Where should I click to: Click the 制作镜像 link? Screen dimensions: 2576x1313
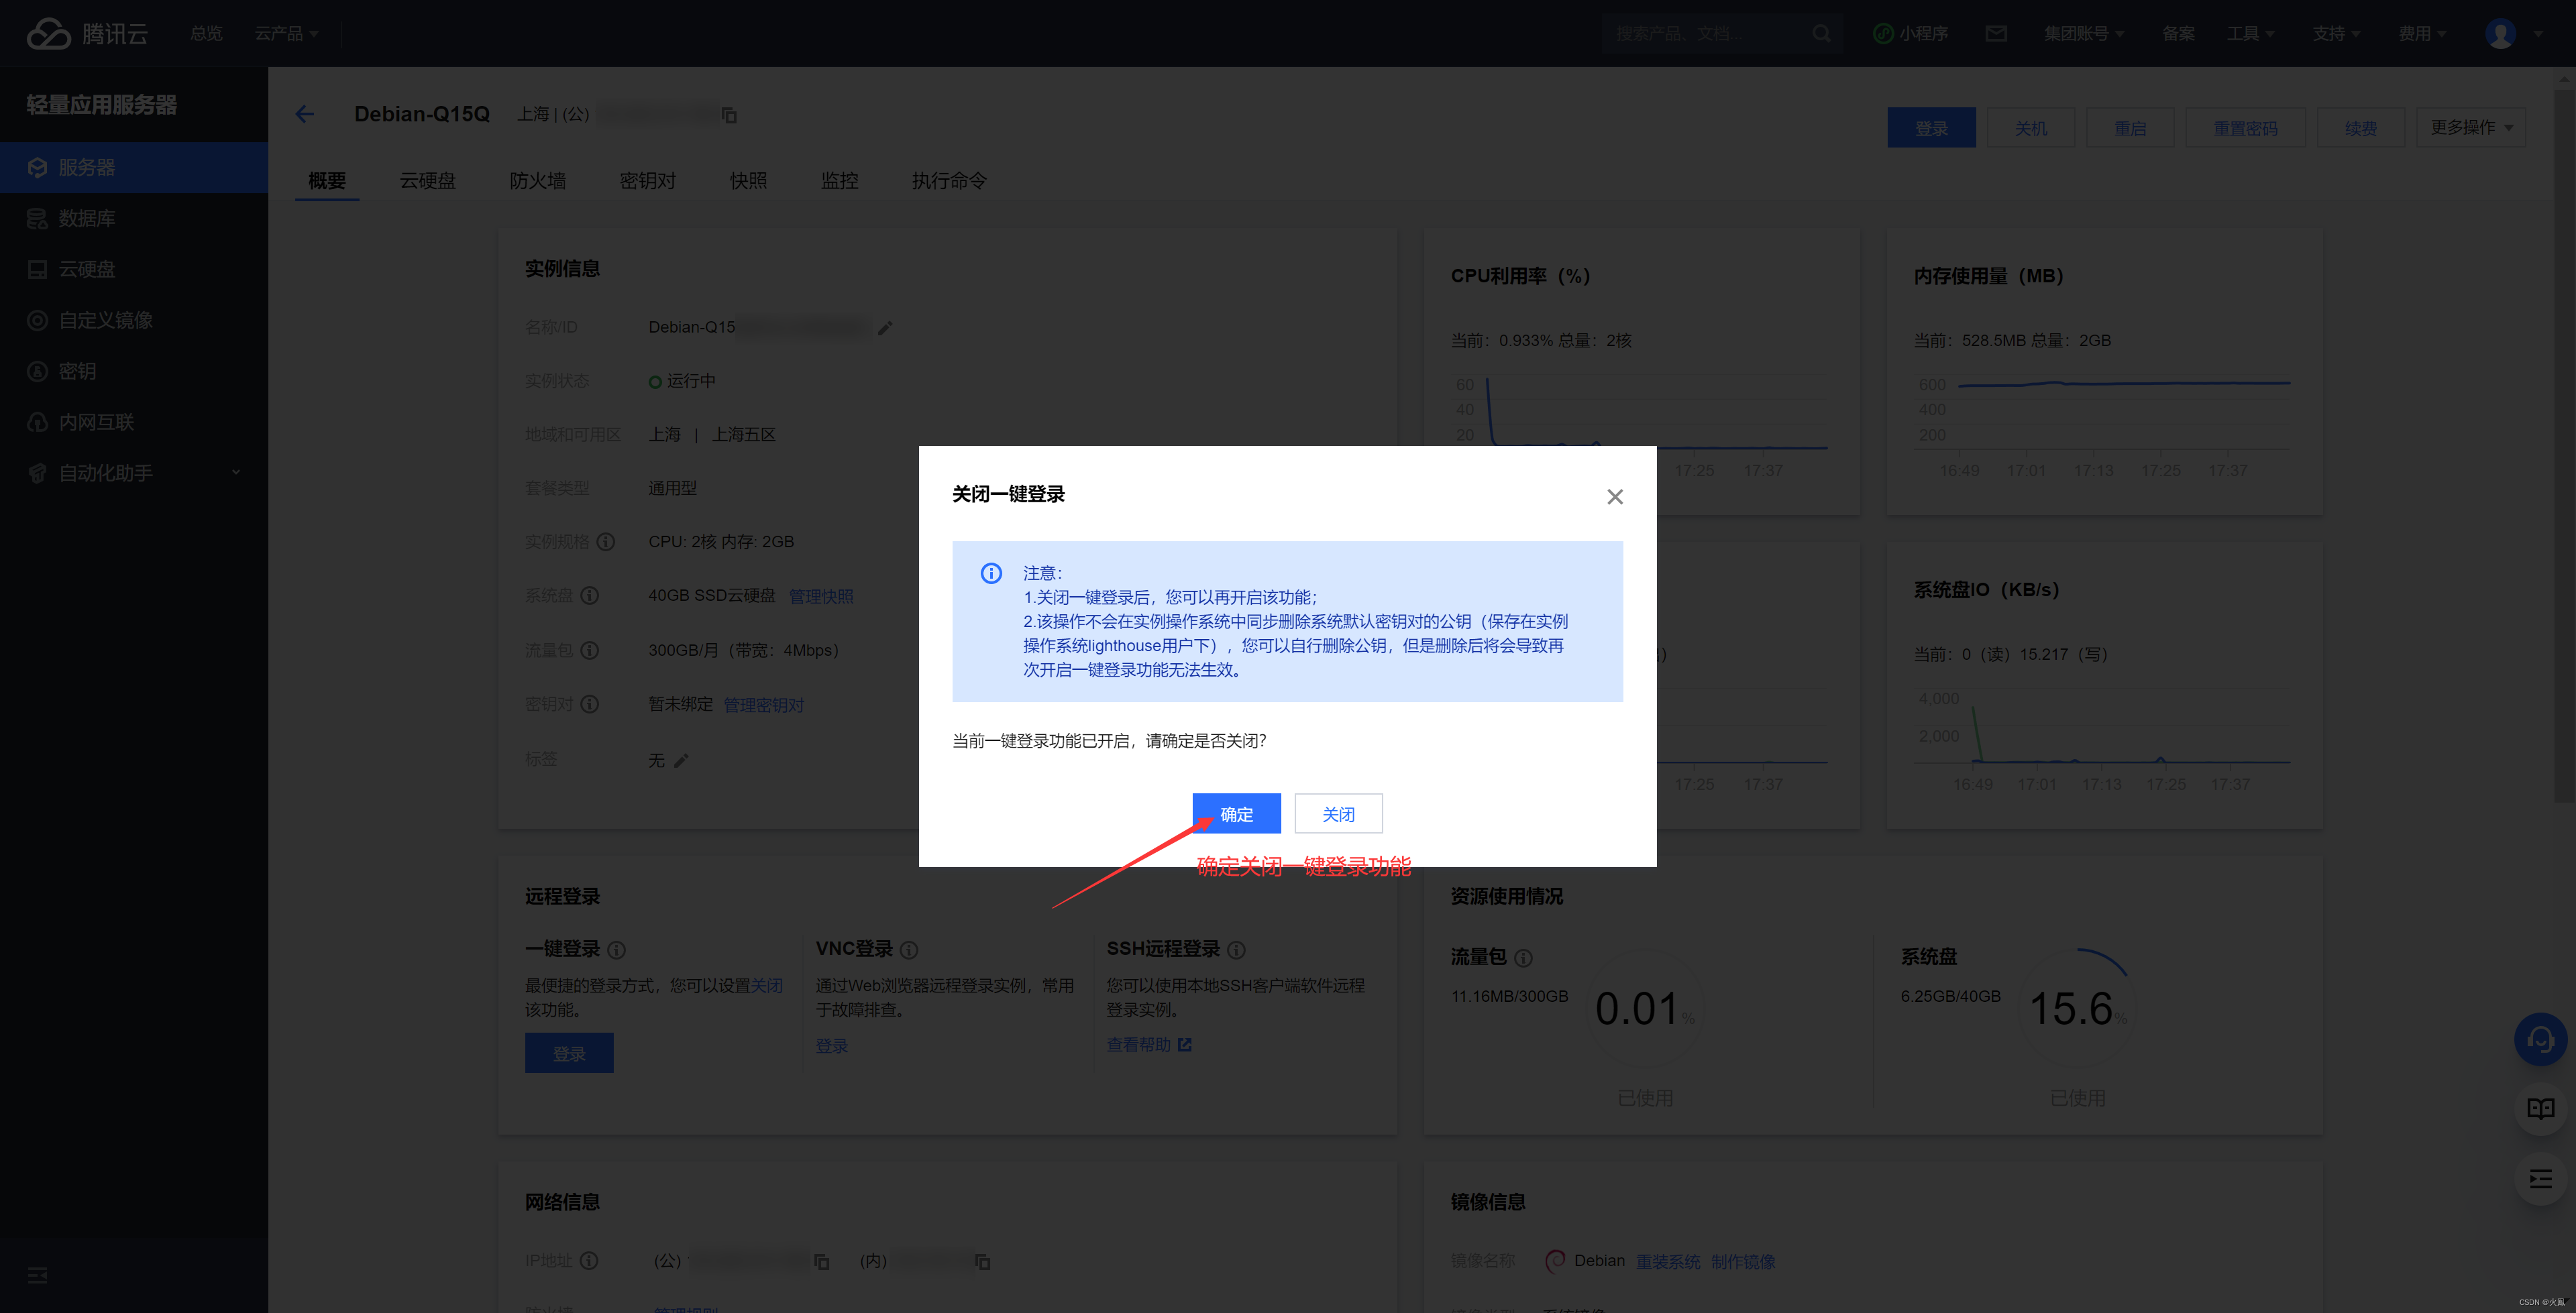click(x=1743, y=1262)
